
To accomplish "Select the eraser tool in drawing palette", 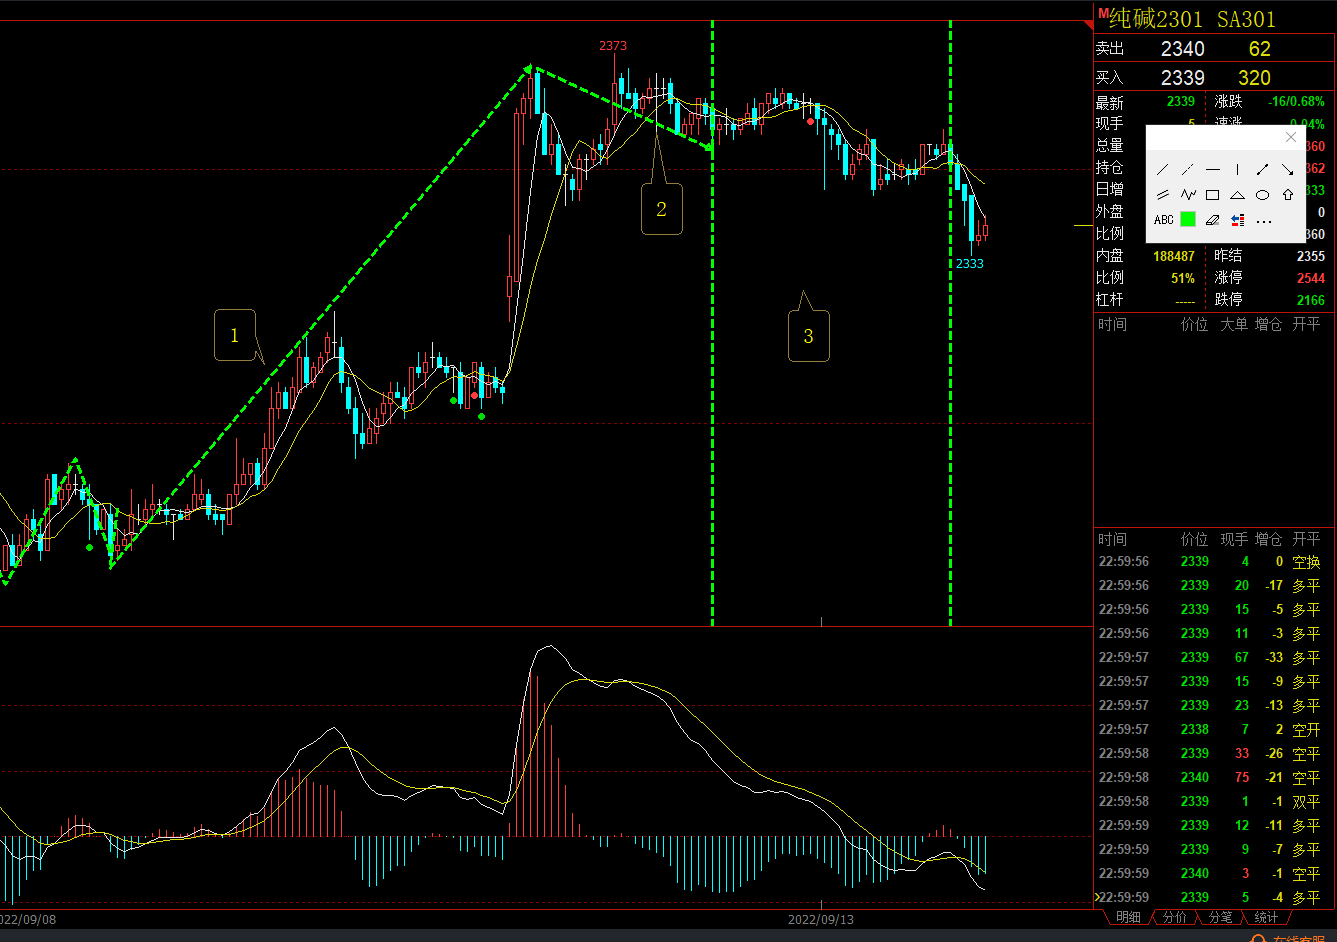I will 1212,220.
